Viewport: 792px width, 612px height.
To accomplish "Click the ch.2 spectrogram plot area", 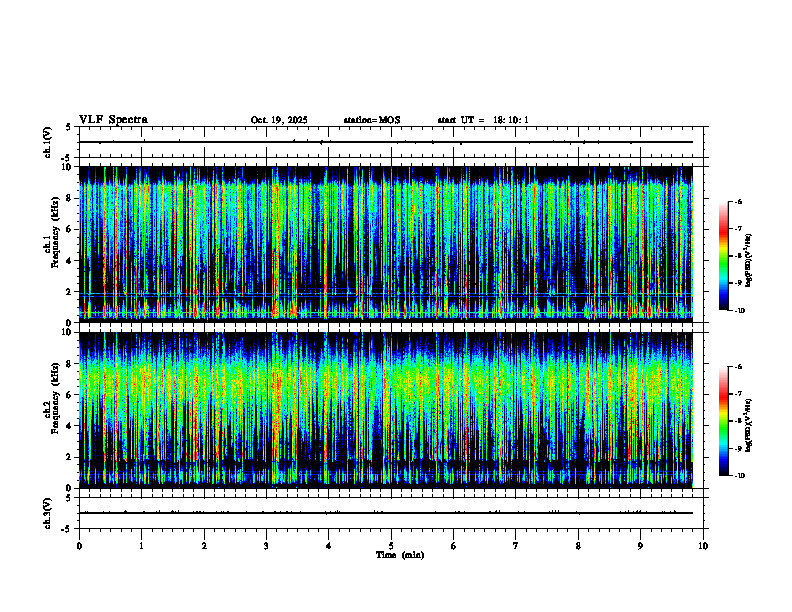I will (386, 410).
